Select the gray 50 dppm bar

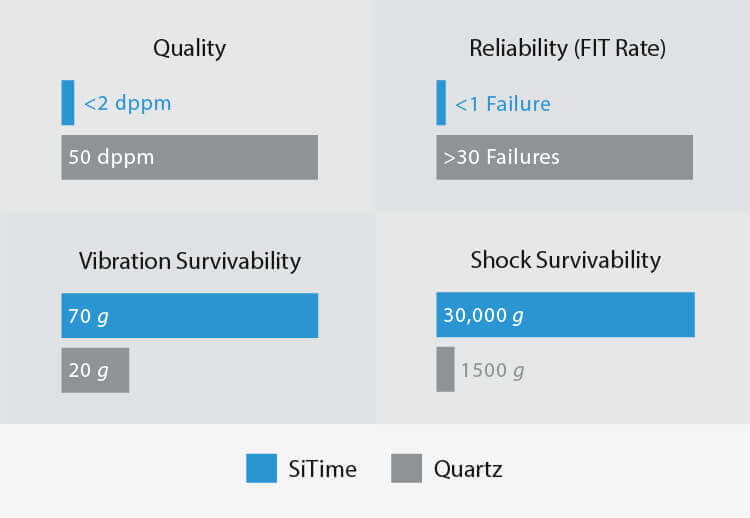[x=189, y=158]
